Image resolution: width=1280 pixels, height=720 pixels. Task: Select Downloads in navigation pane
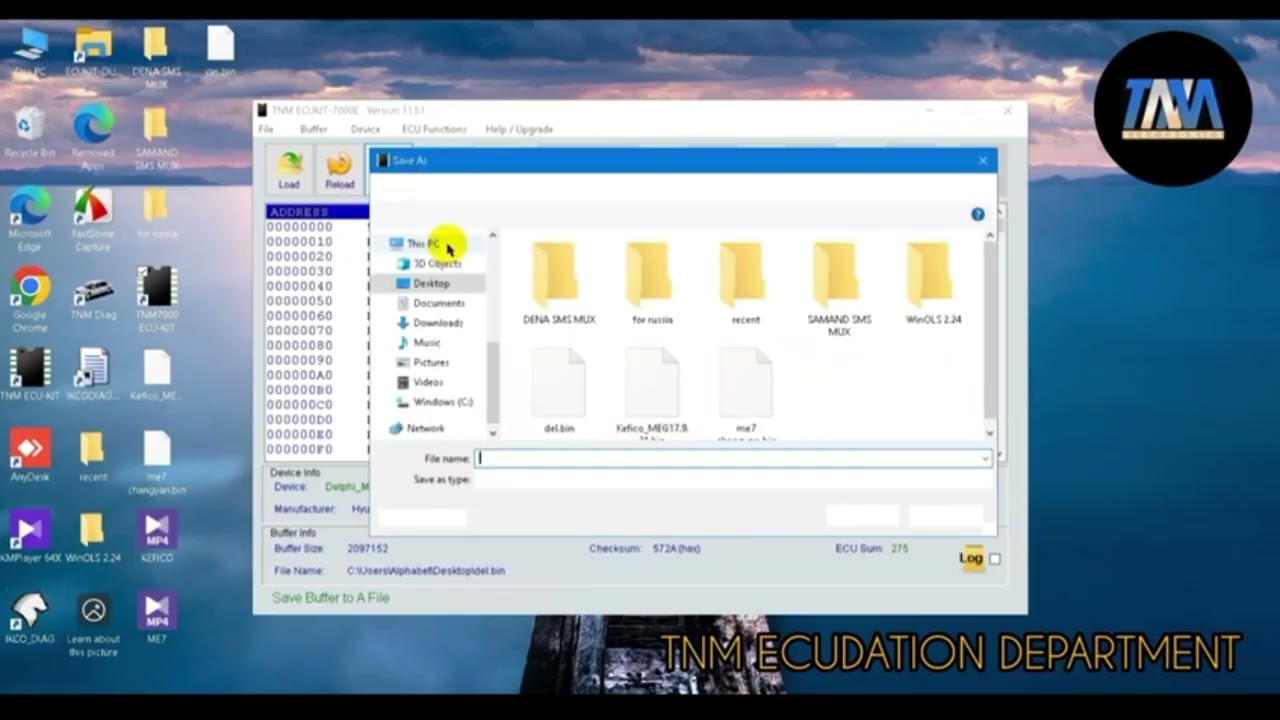point(430,323)
